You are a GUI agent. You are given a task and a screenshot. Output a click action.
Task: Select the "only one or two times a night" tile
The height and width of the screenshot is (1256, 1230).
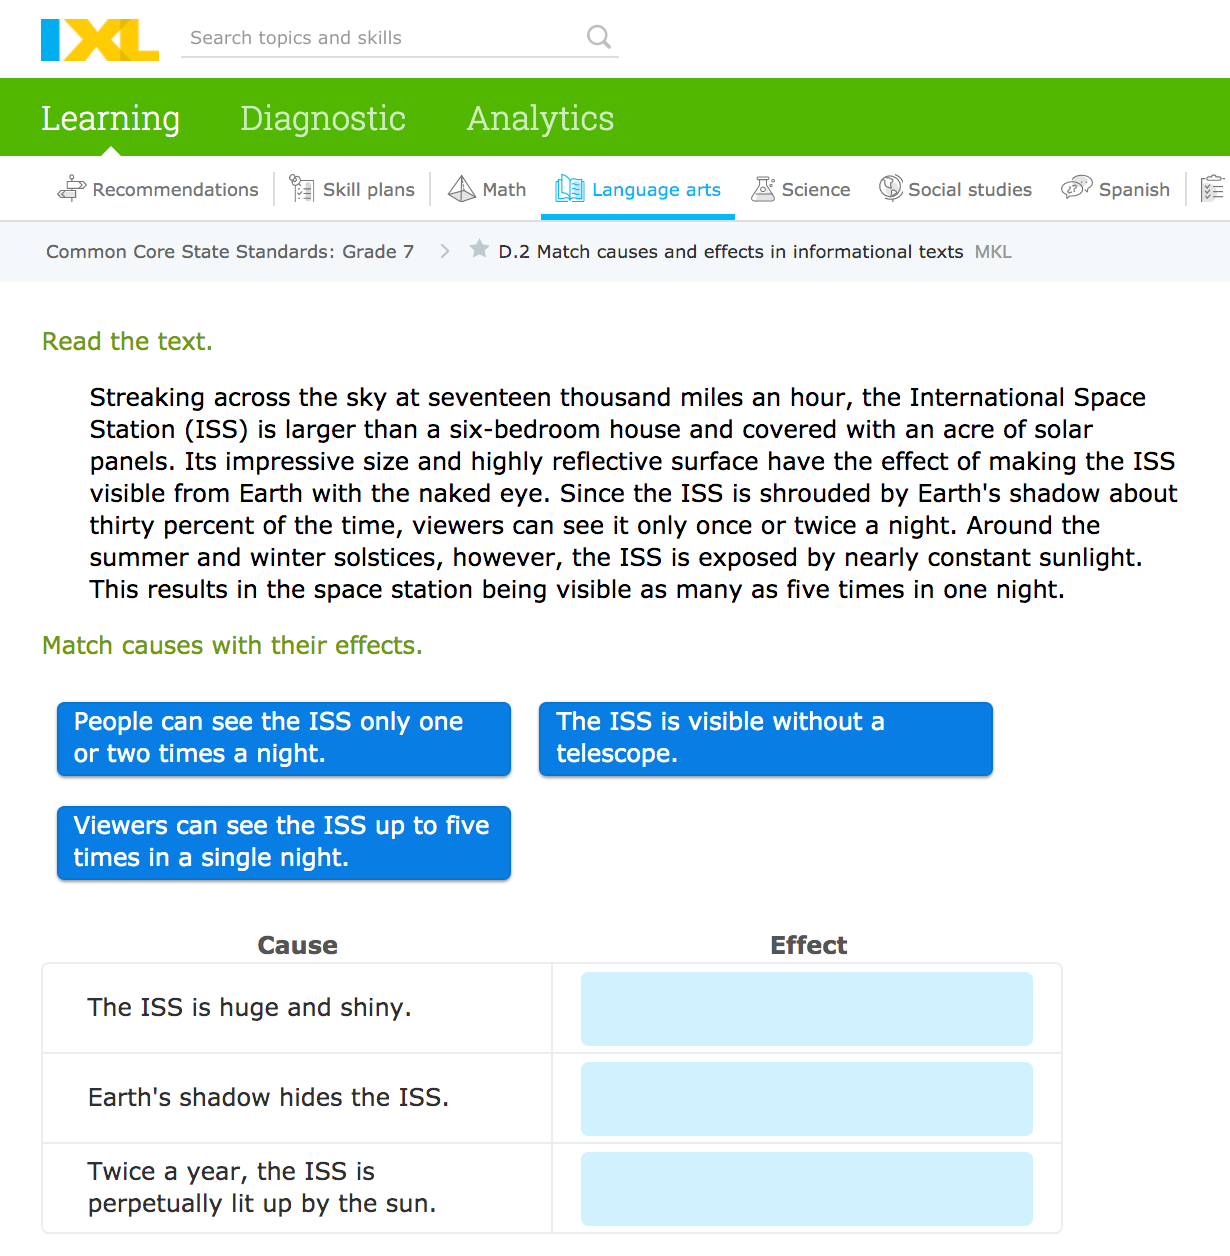(283, 738)
